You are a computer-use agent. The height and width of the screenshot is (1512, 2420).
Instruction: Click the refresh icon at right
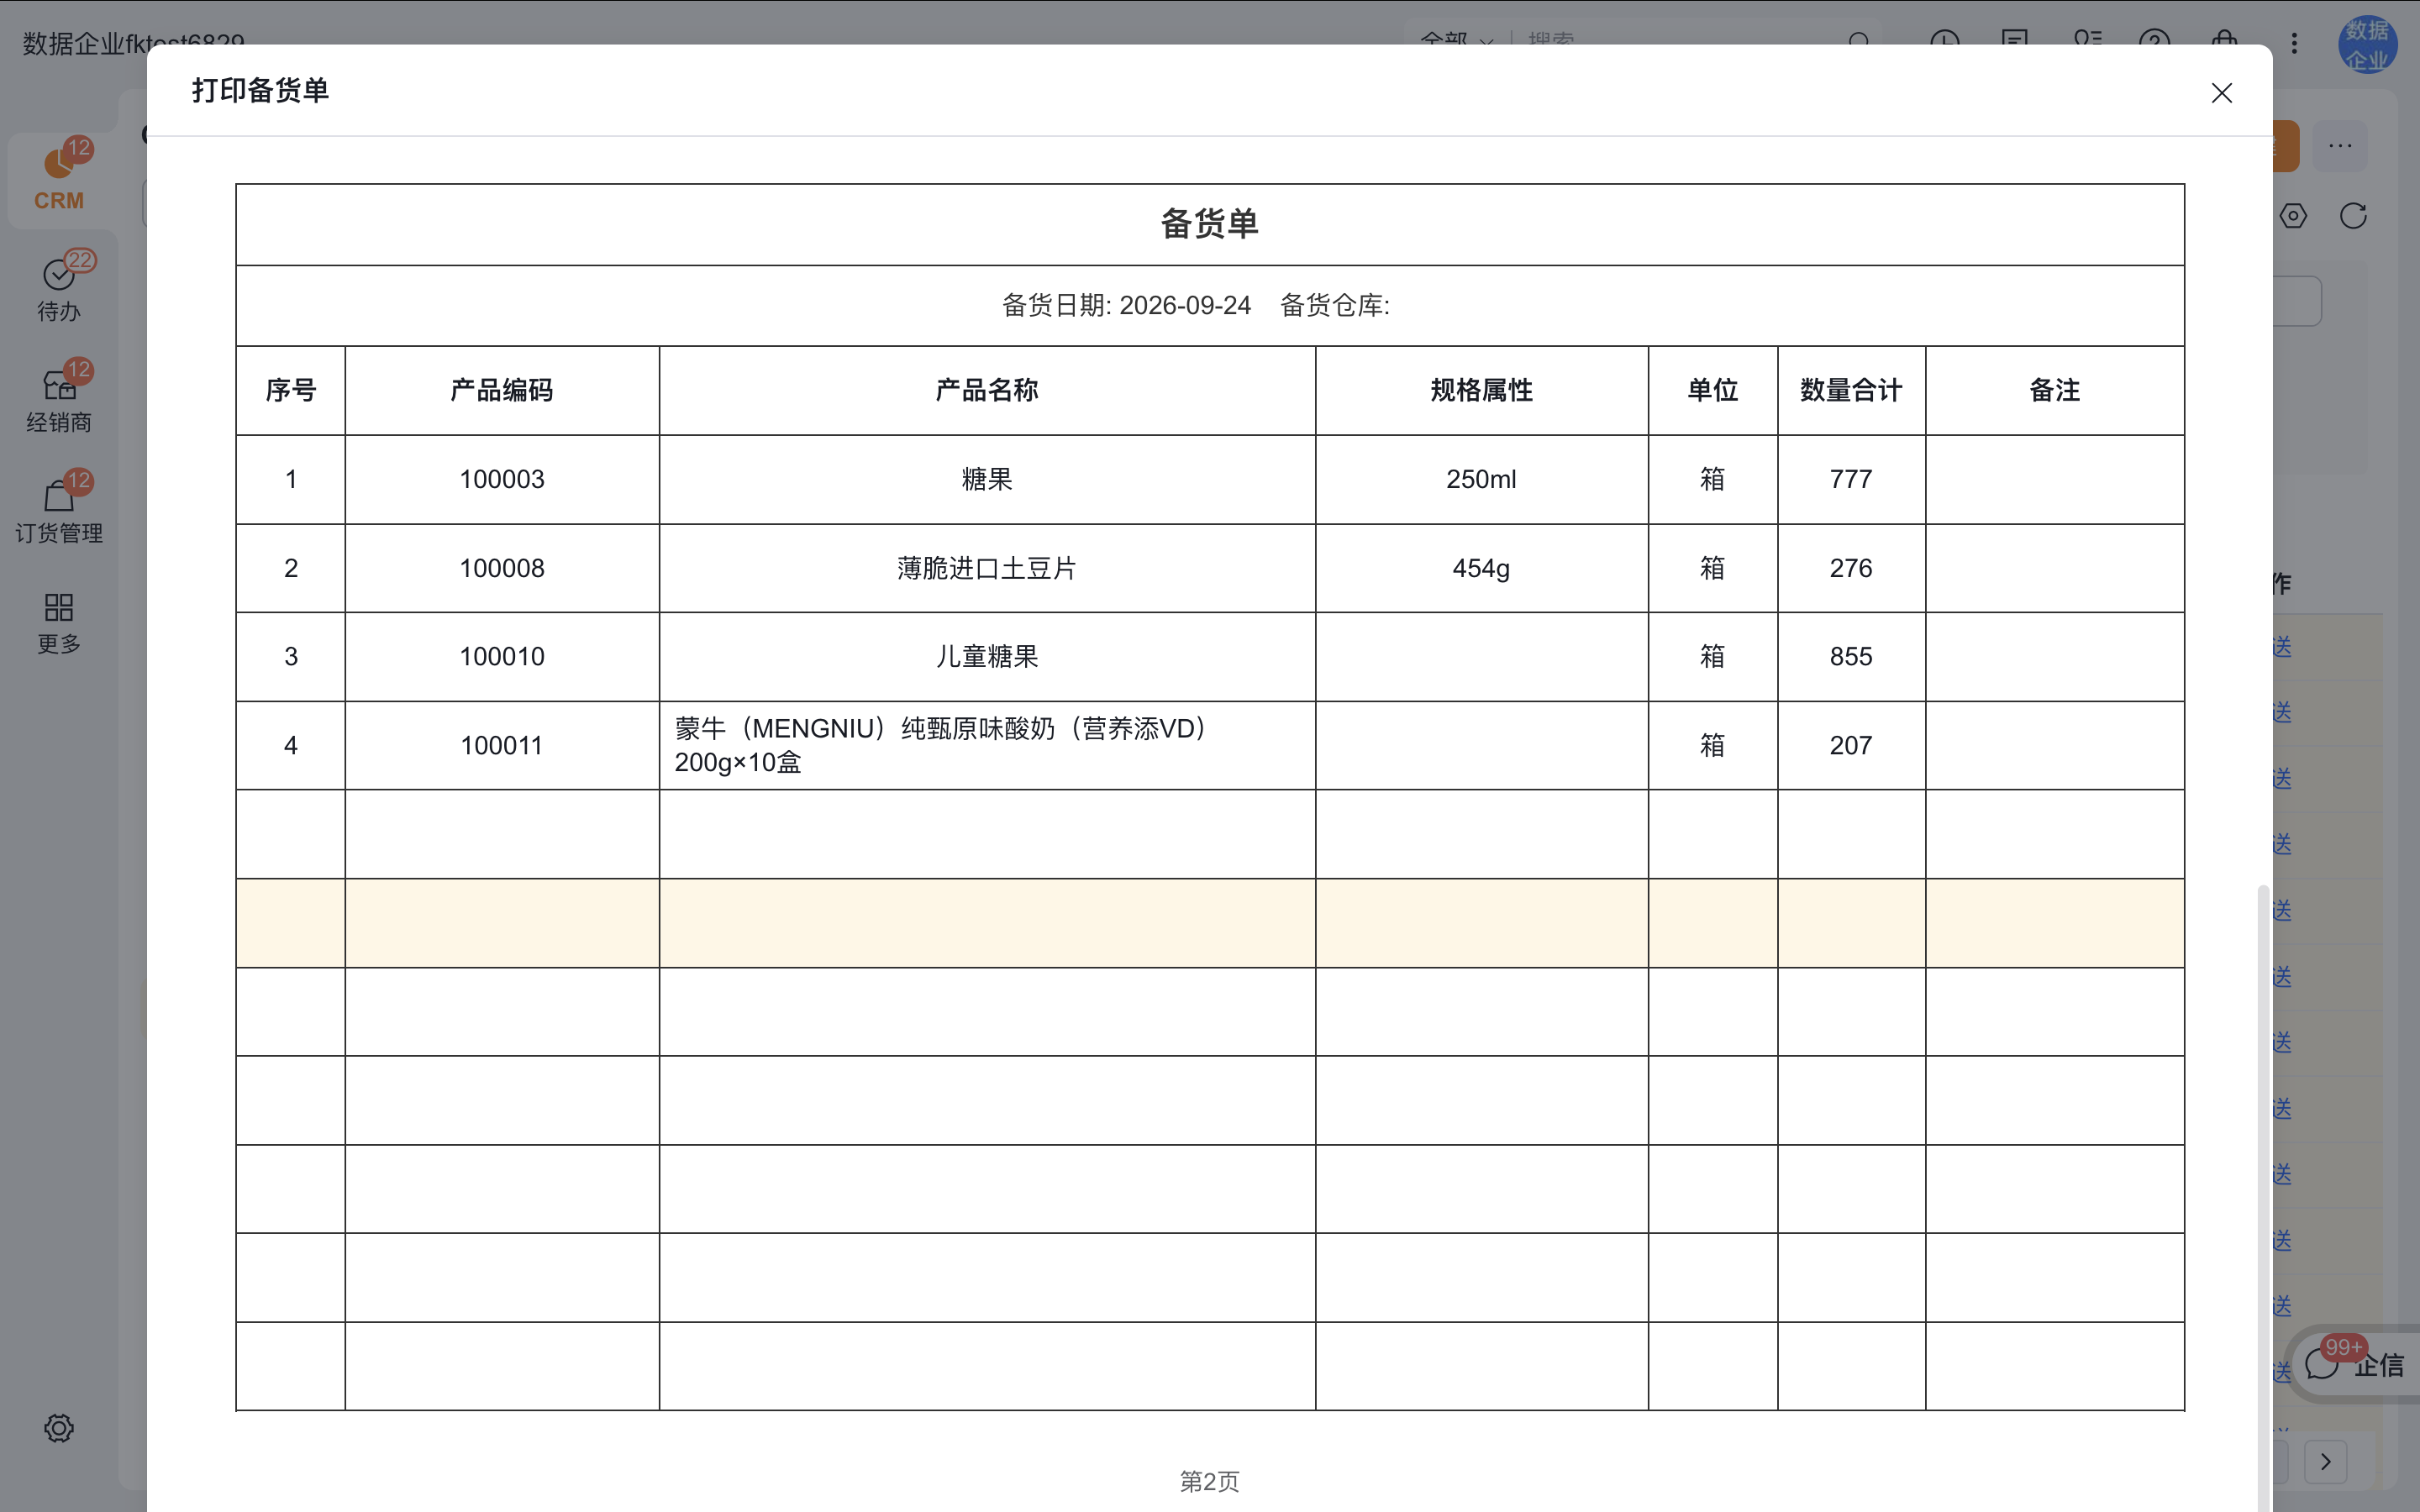click(2353, 216)
